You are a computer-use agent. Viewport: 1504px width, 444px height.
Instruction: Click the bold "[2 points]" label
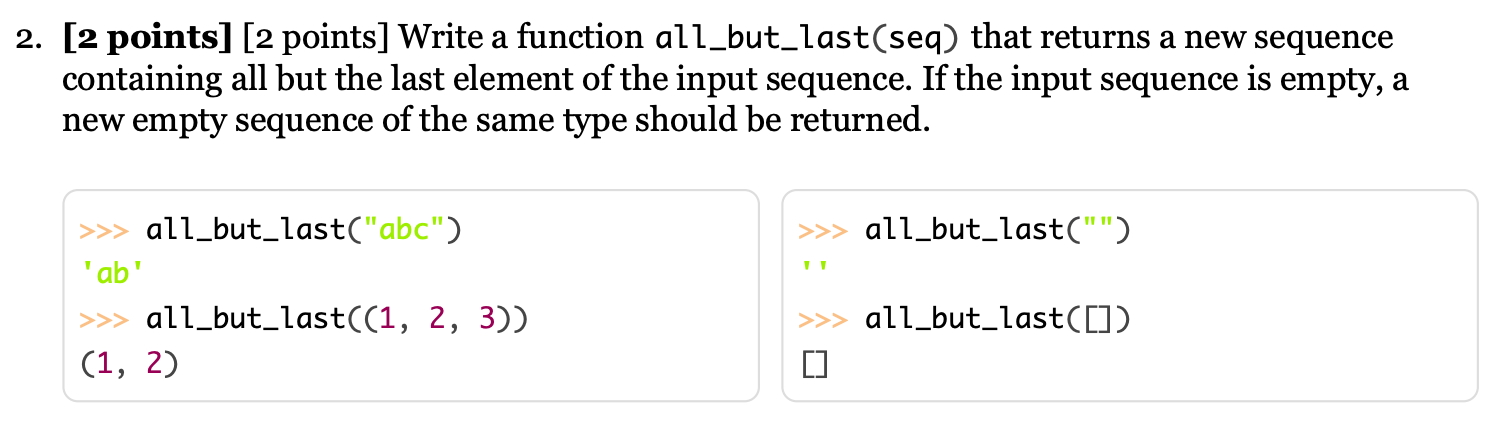click(148, 38)
